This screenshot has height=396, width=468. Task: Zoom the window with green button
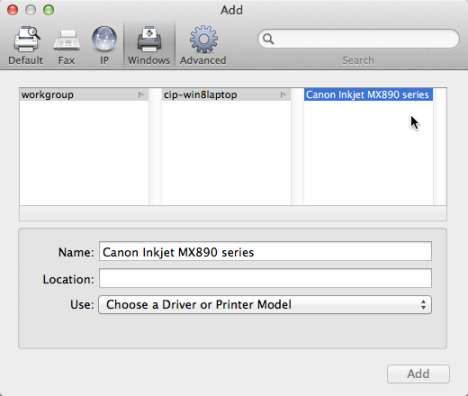49,10
